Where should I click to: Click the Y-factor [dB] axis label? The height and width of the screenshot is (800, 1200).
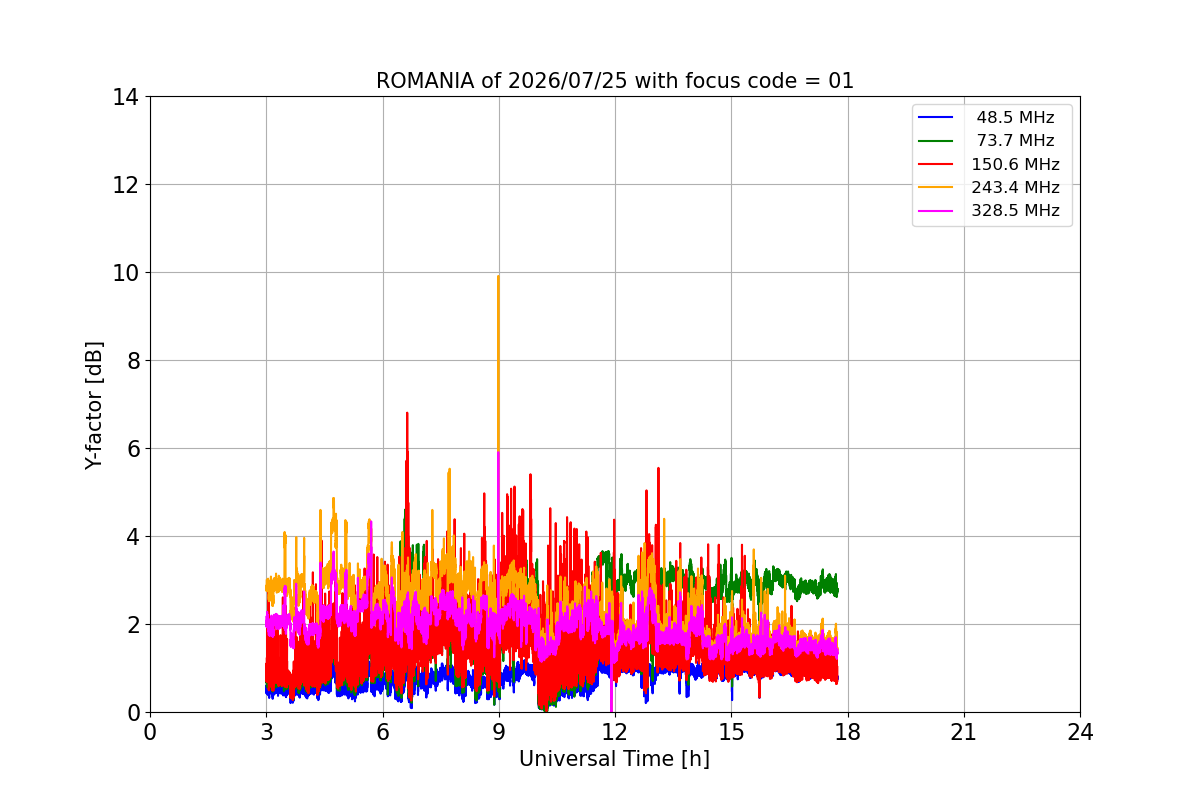pyautogui.click(x=94, y=404)
